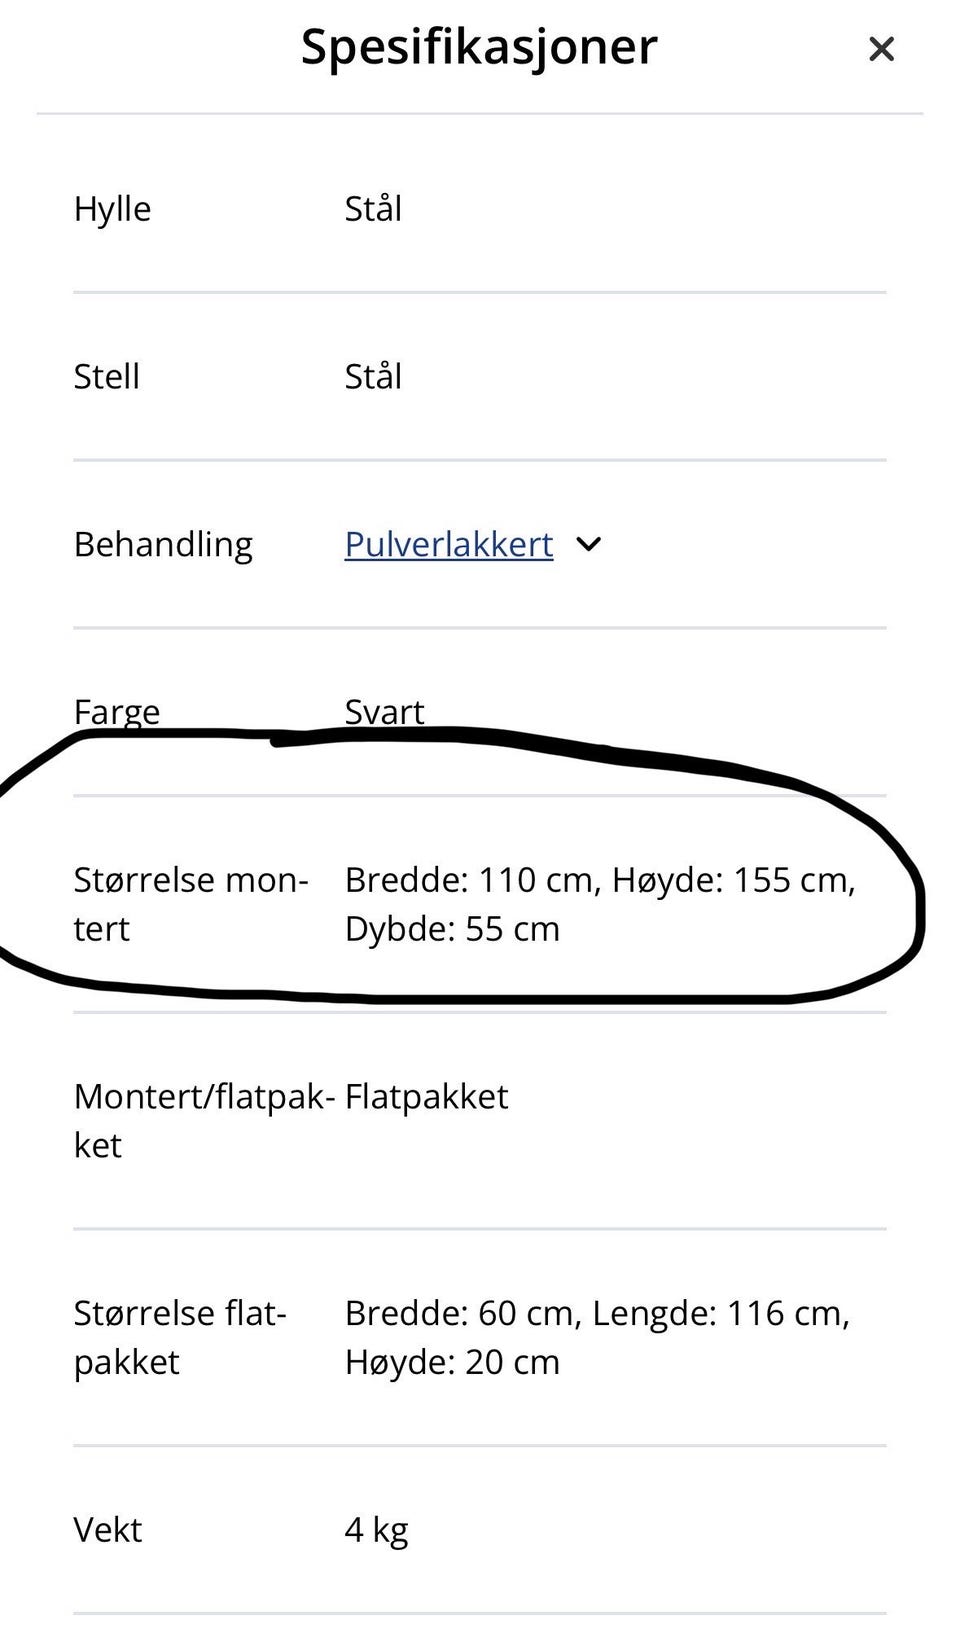Select the Svart color value
This screenshot has width=960, height=1646.
pyautogui.click(x=384, y=712)
